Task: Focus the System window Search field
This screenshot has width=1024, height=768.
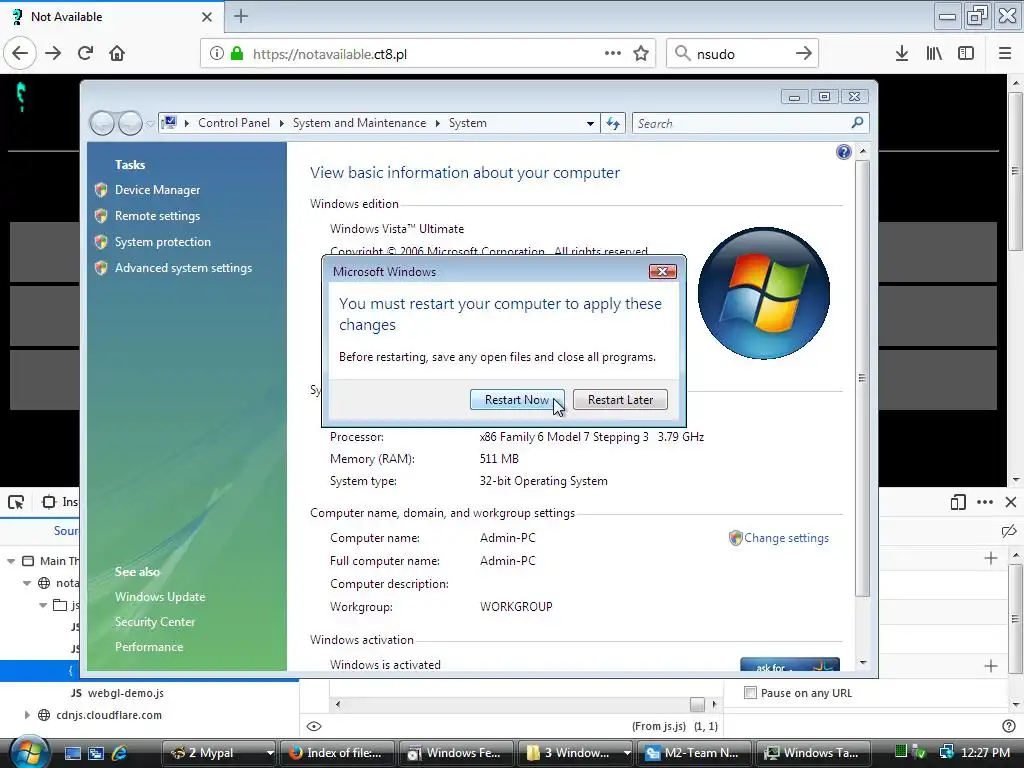Action: coord(741,123)
